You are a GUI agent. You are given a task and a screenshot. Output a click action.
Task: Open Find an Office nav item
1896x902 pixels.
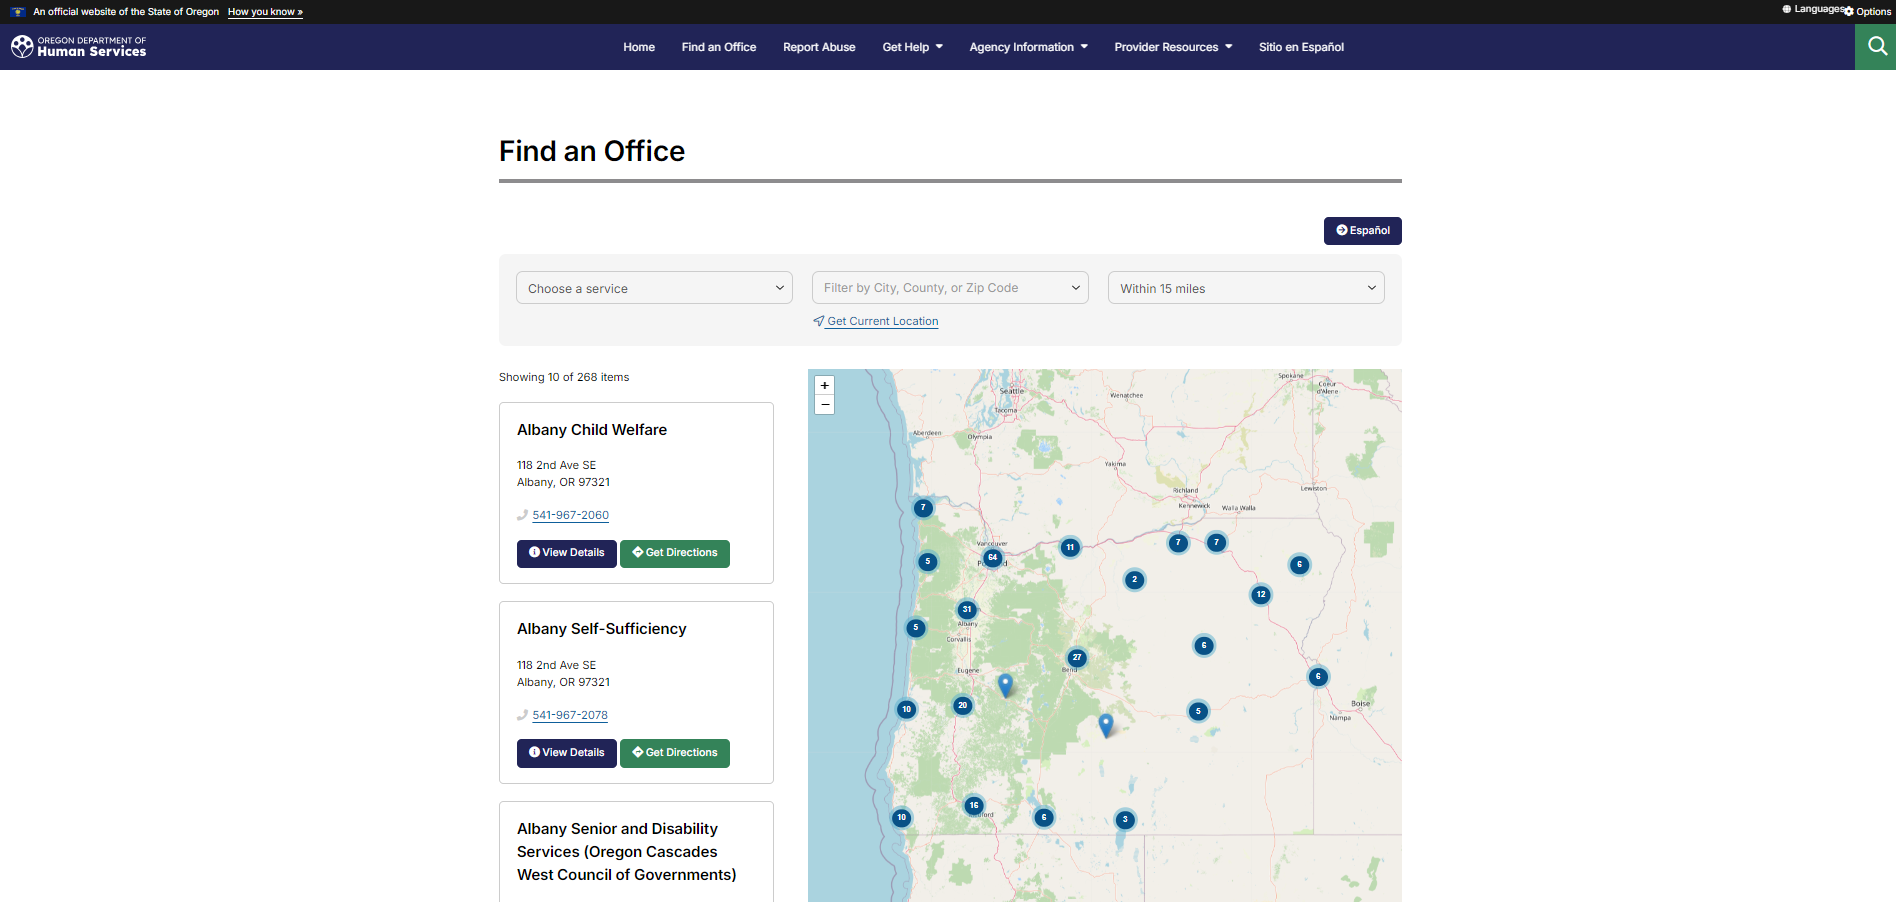click(719, 47)
